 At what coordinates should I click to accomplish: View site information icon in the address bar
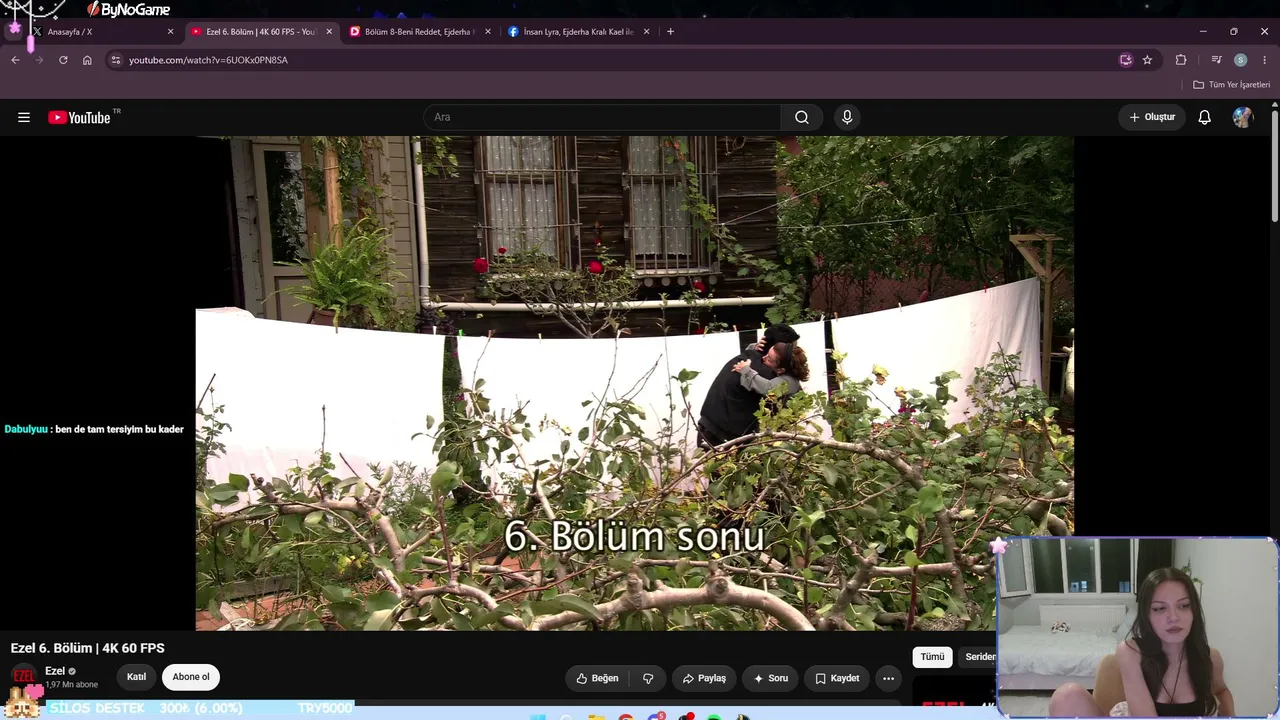pos(116,60)
